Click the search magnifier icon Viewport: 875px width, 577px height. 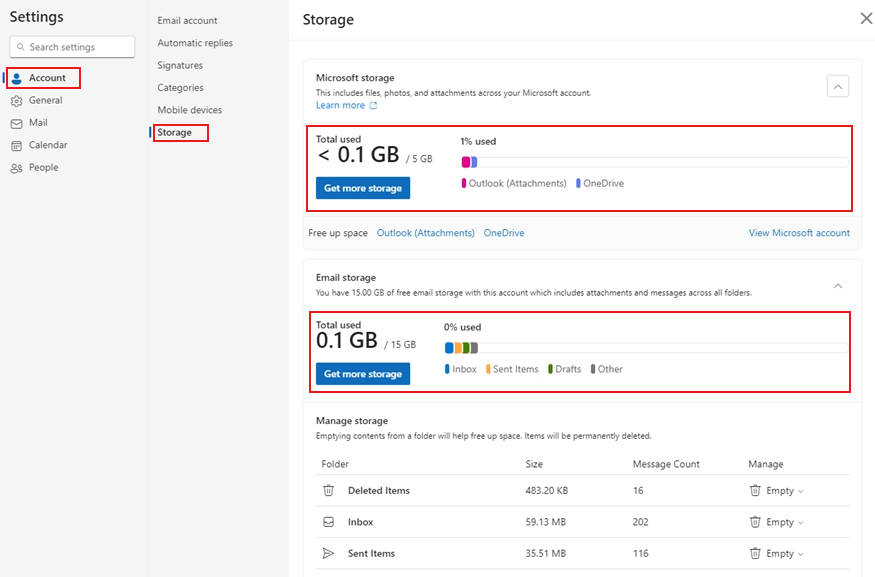pos(21,47)
